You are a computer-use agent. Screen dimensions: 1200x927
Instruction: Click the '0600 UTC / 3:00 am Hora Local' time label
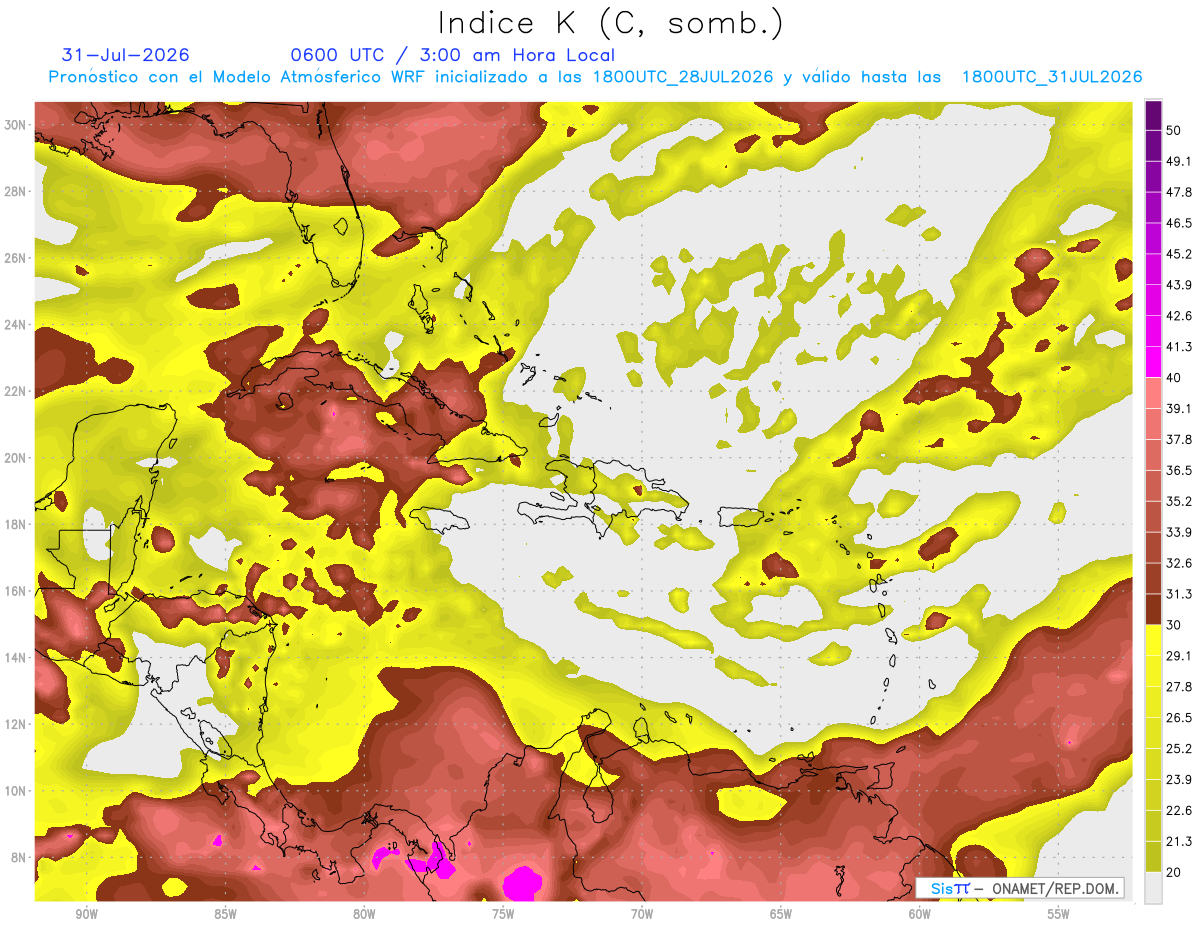pos(452,55)
